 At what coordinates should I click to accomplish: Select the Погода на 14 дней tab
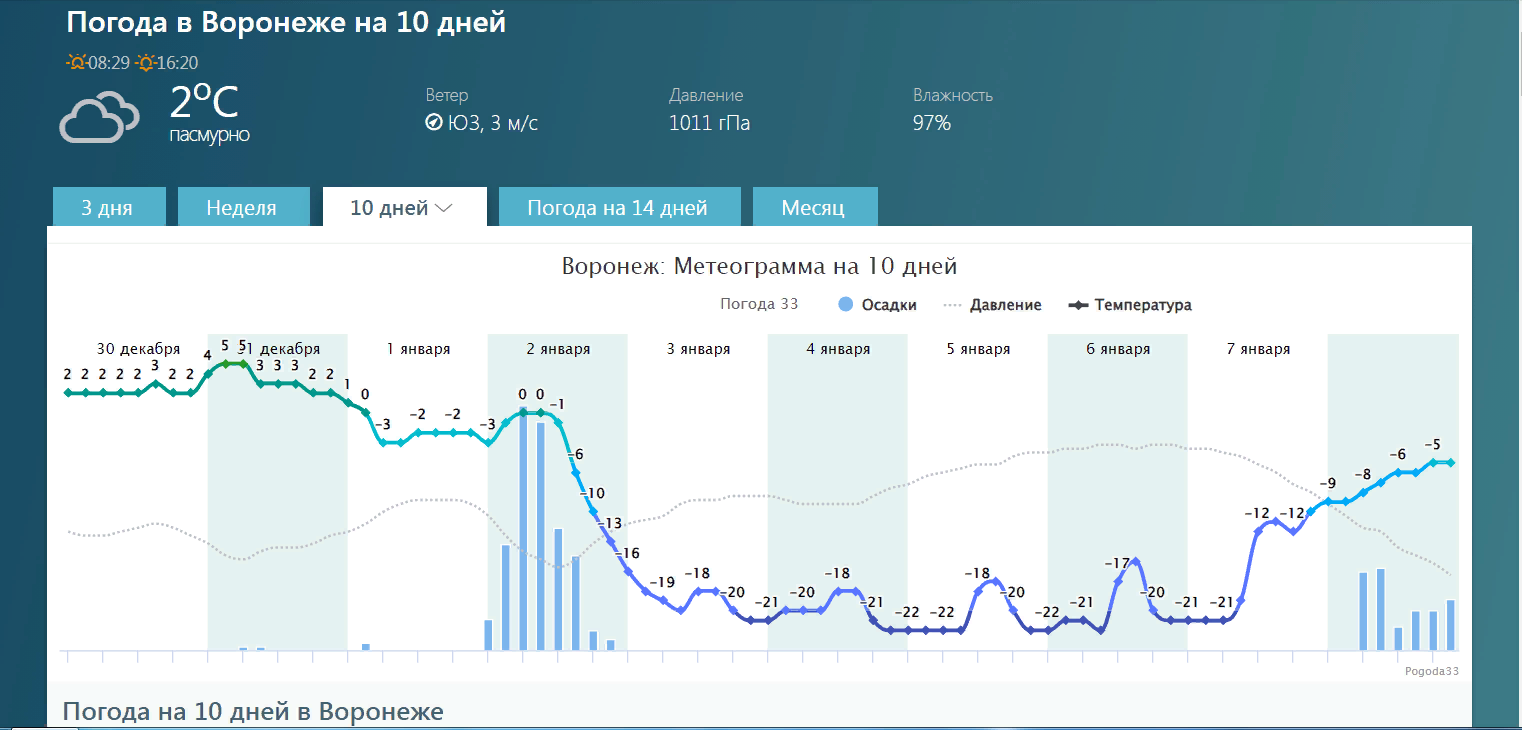pyautogui.click(x=617, y=208)
